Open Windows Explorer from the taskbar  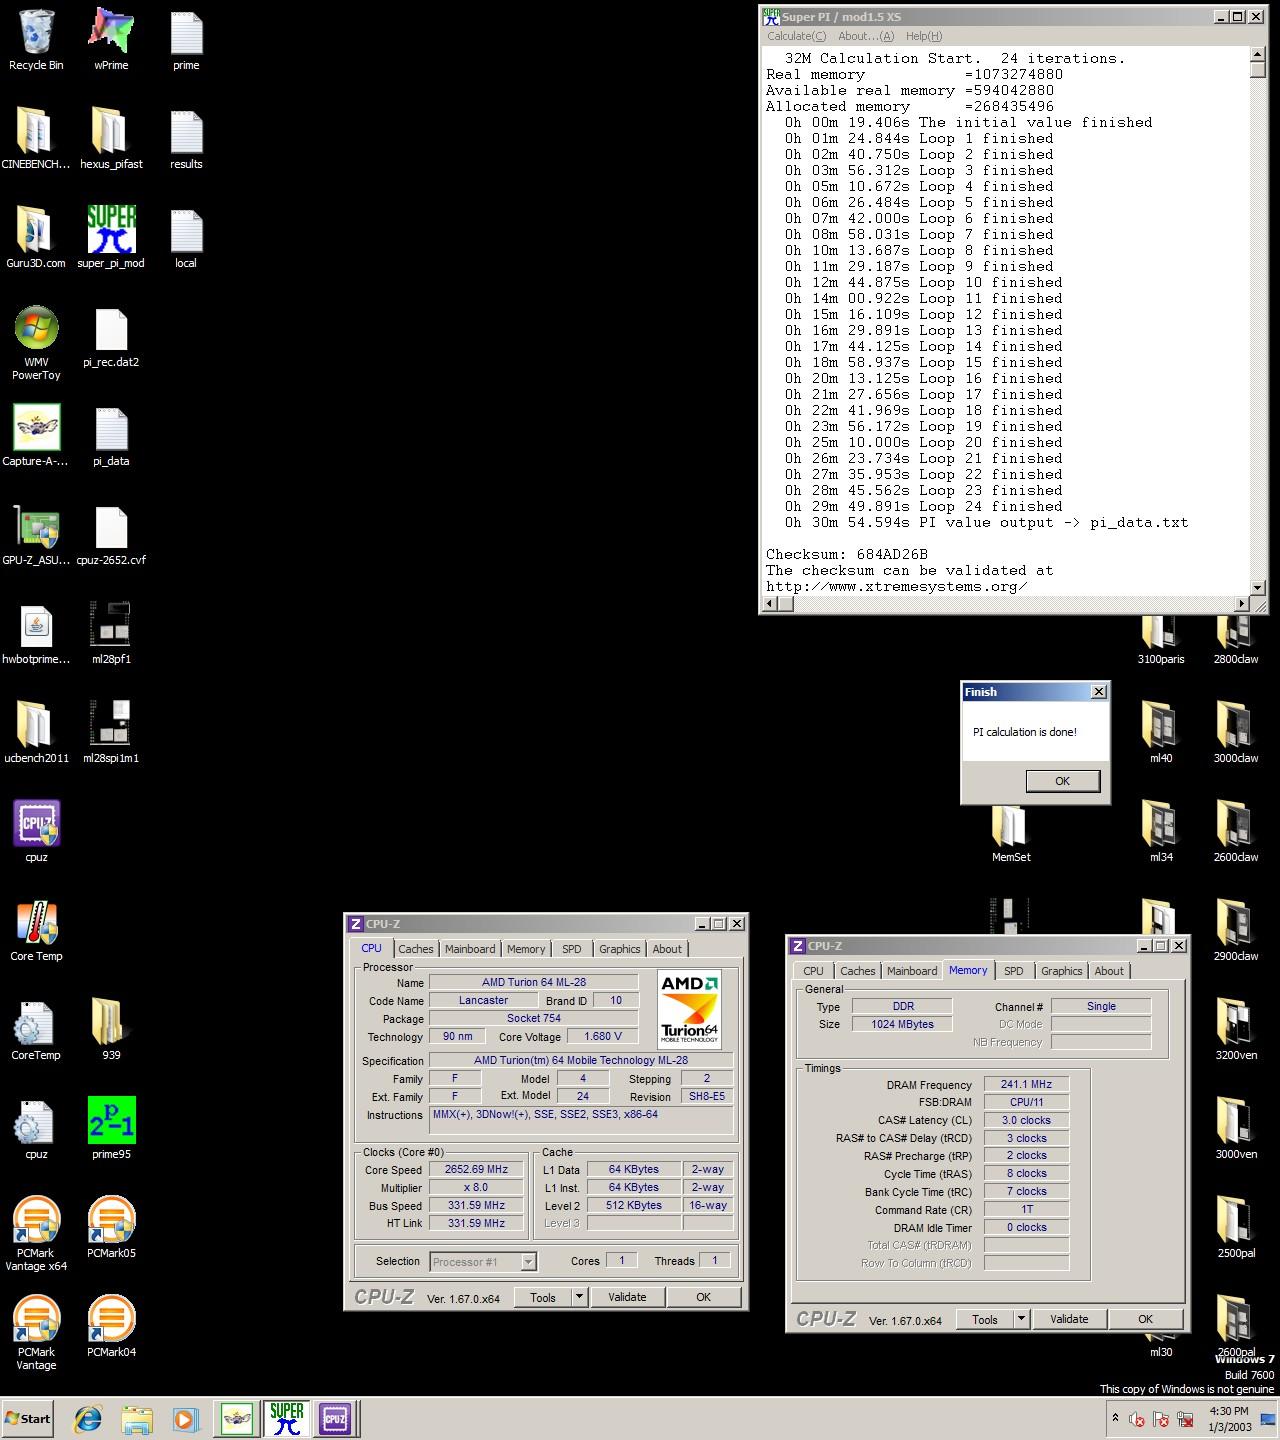[137, 1418]
